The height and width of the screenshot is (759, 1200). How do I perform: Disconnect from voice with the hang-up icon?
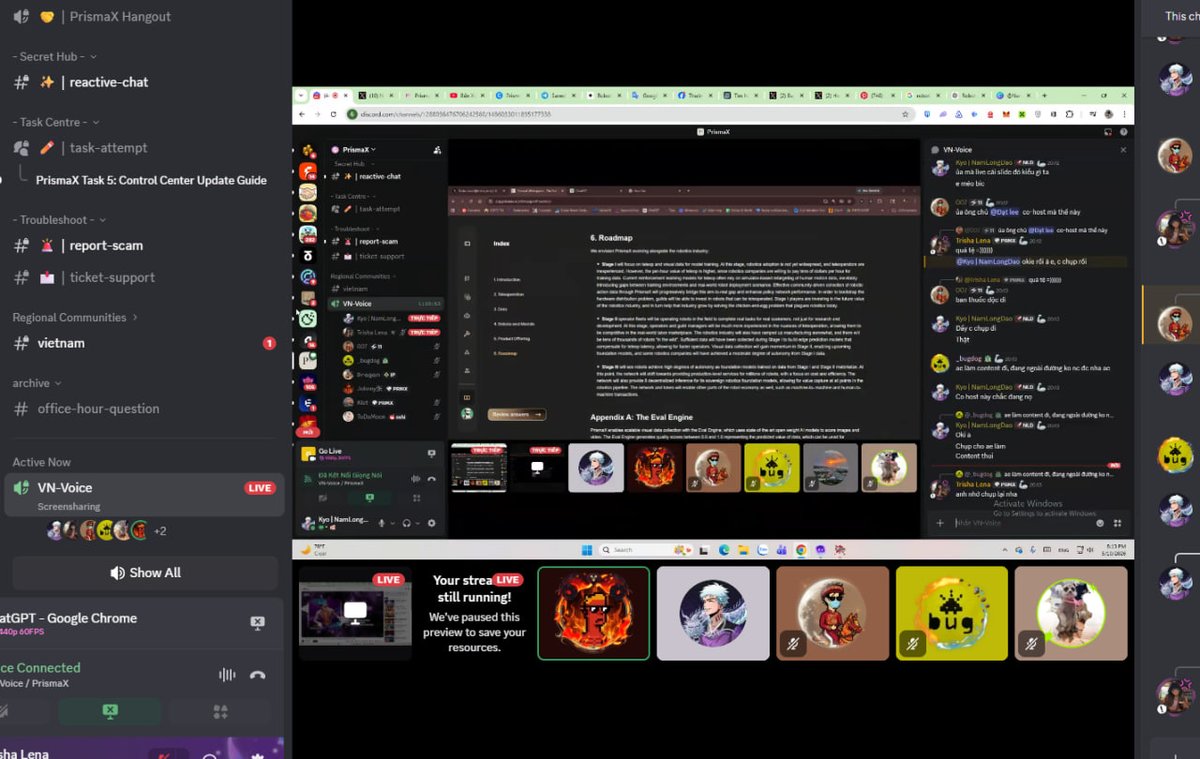[x=258, y=675]
